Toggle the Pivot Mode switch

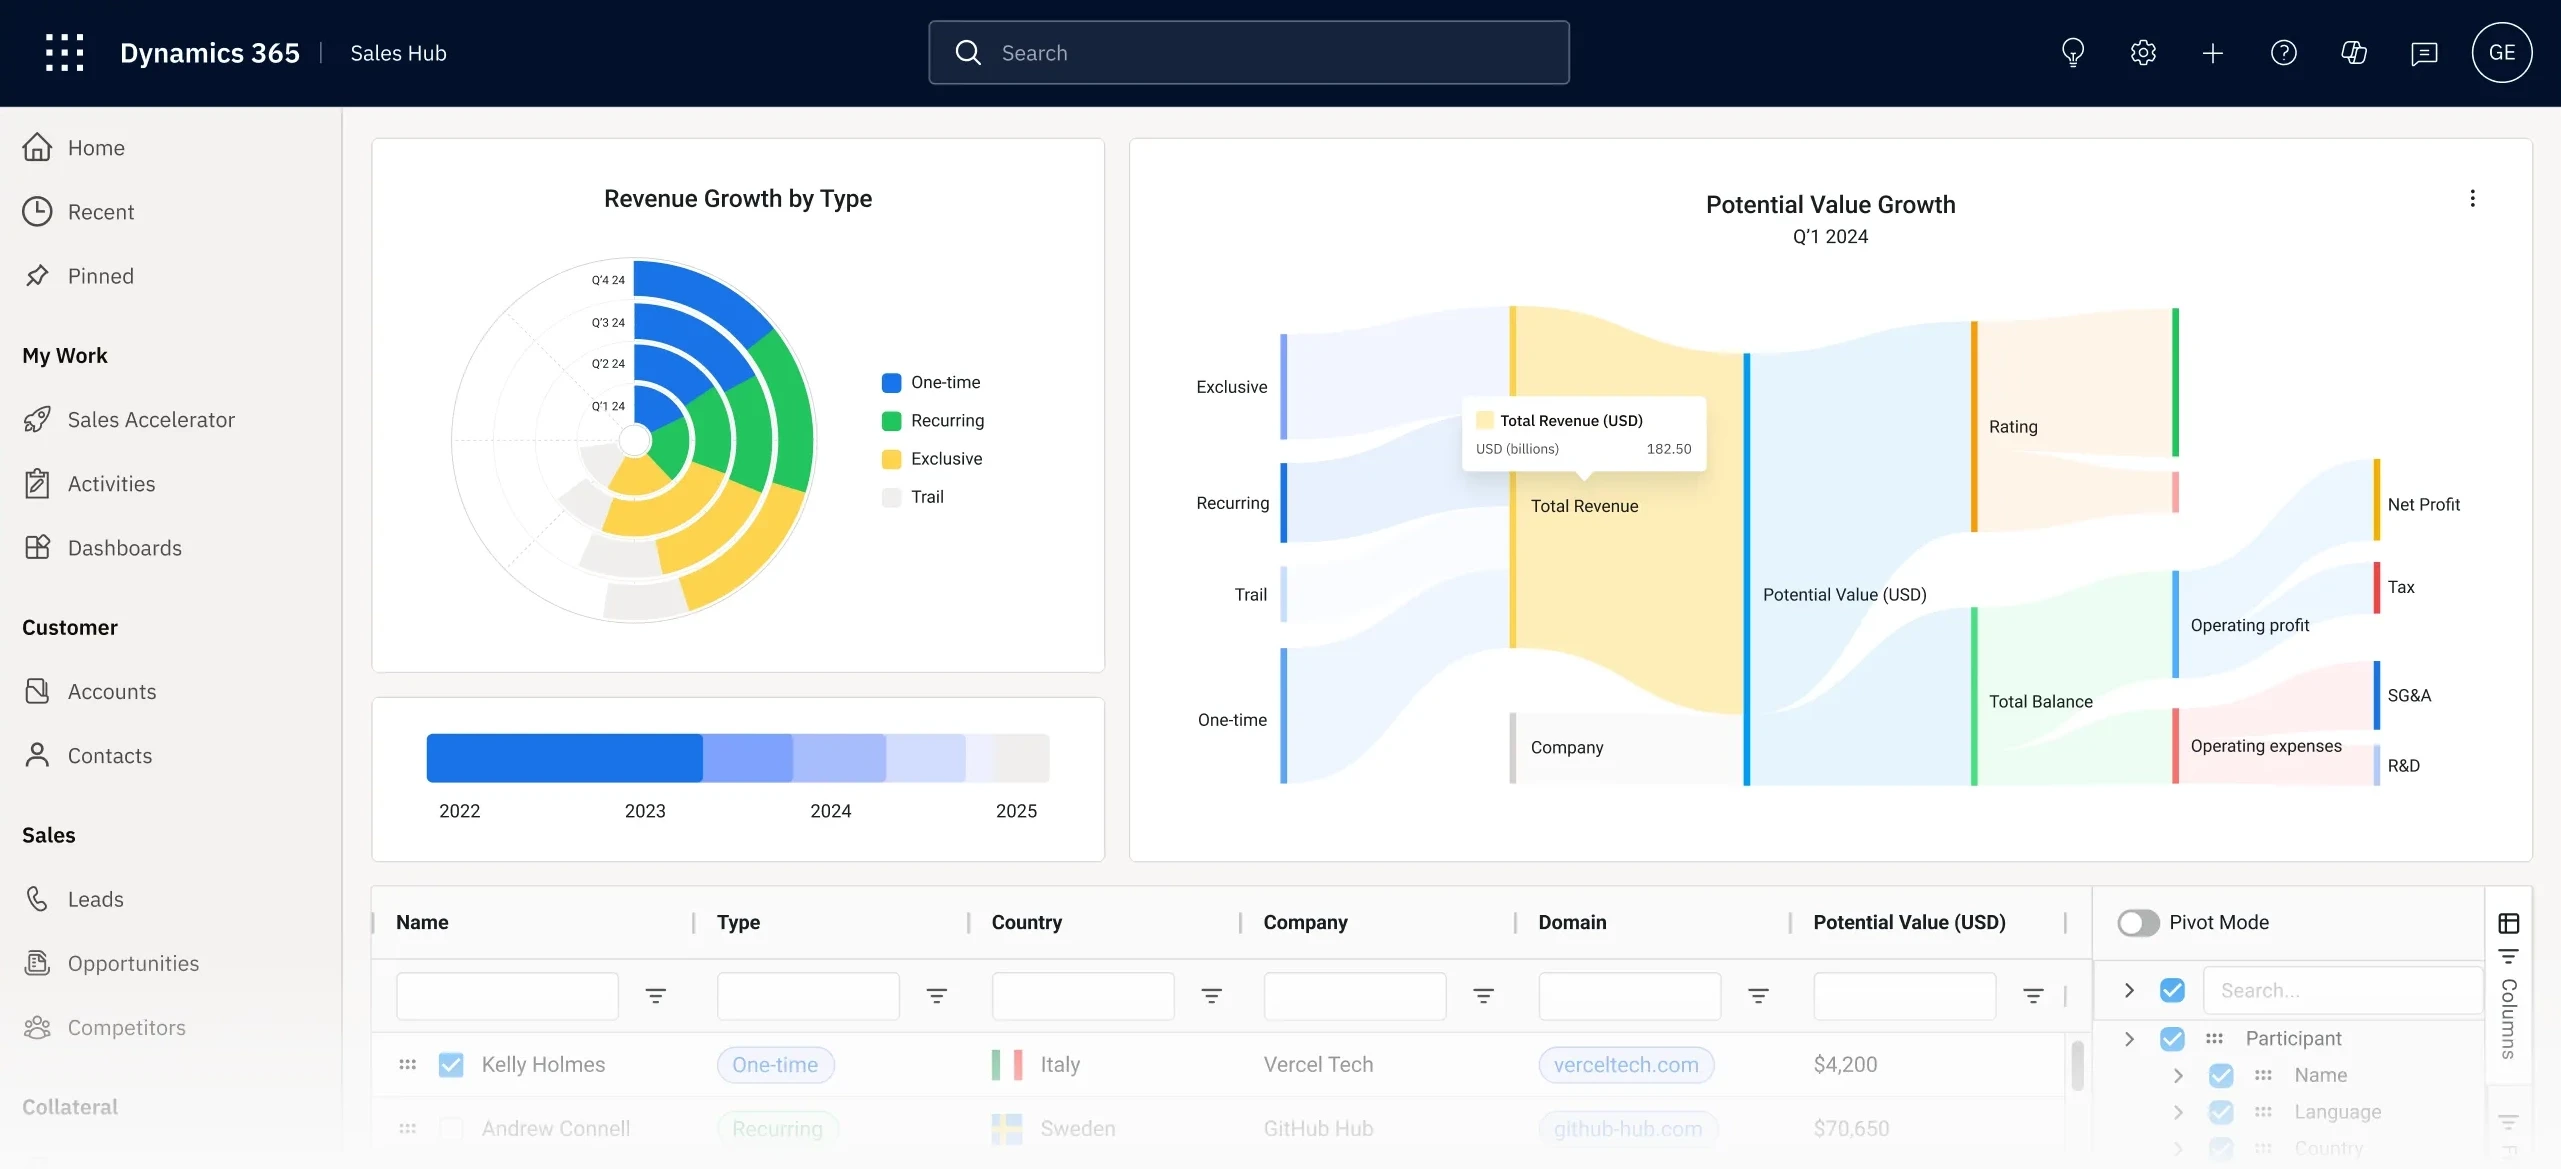2138,922
